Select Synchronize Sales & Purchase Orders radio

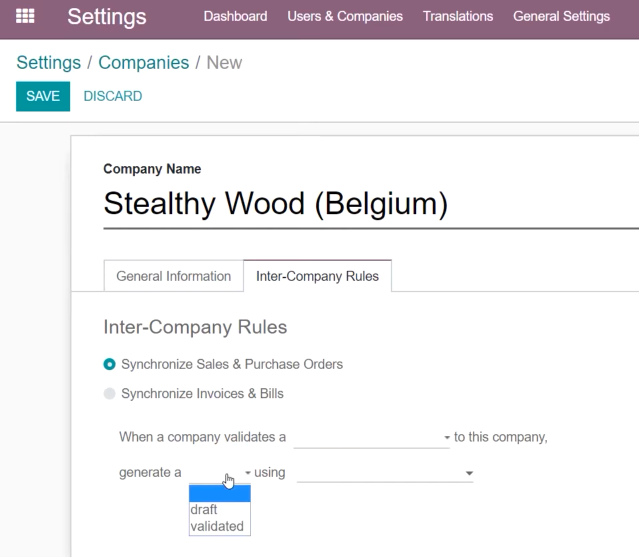(x=109, y=364)
